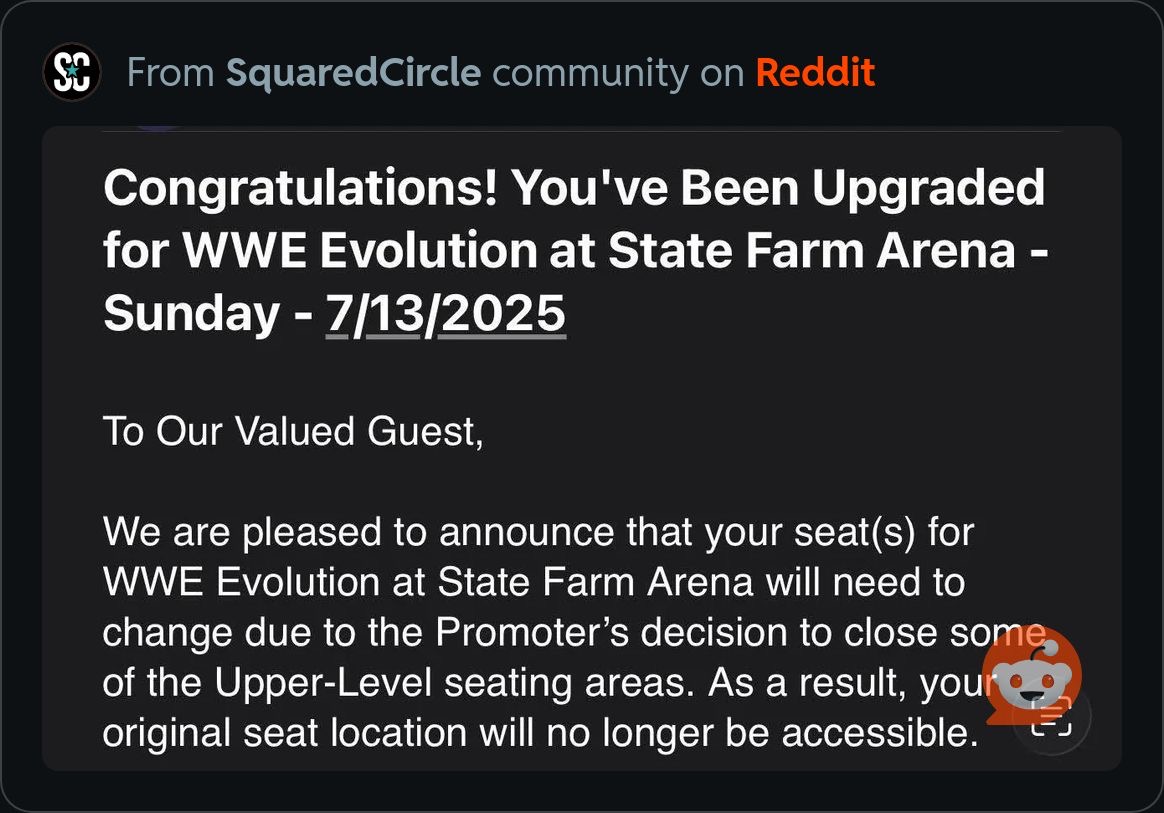This screenshot has height=813, width=1164.
Task: Click "original seat location" in the last line
Action: (x=284, y=733)
